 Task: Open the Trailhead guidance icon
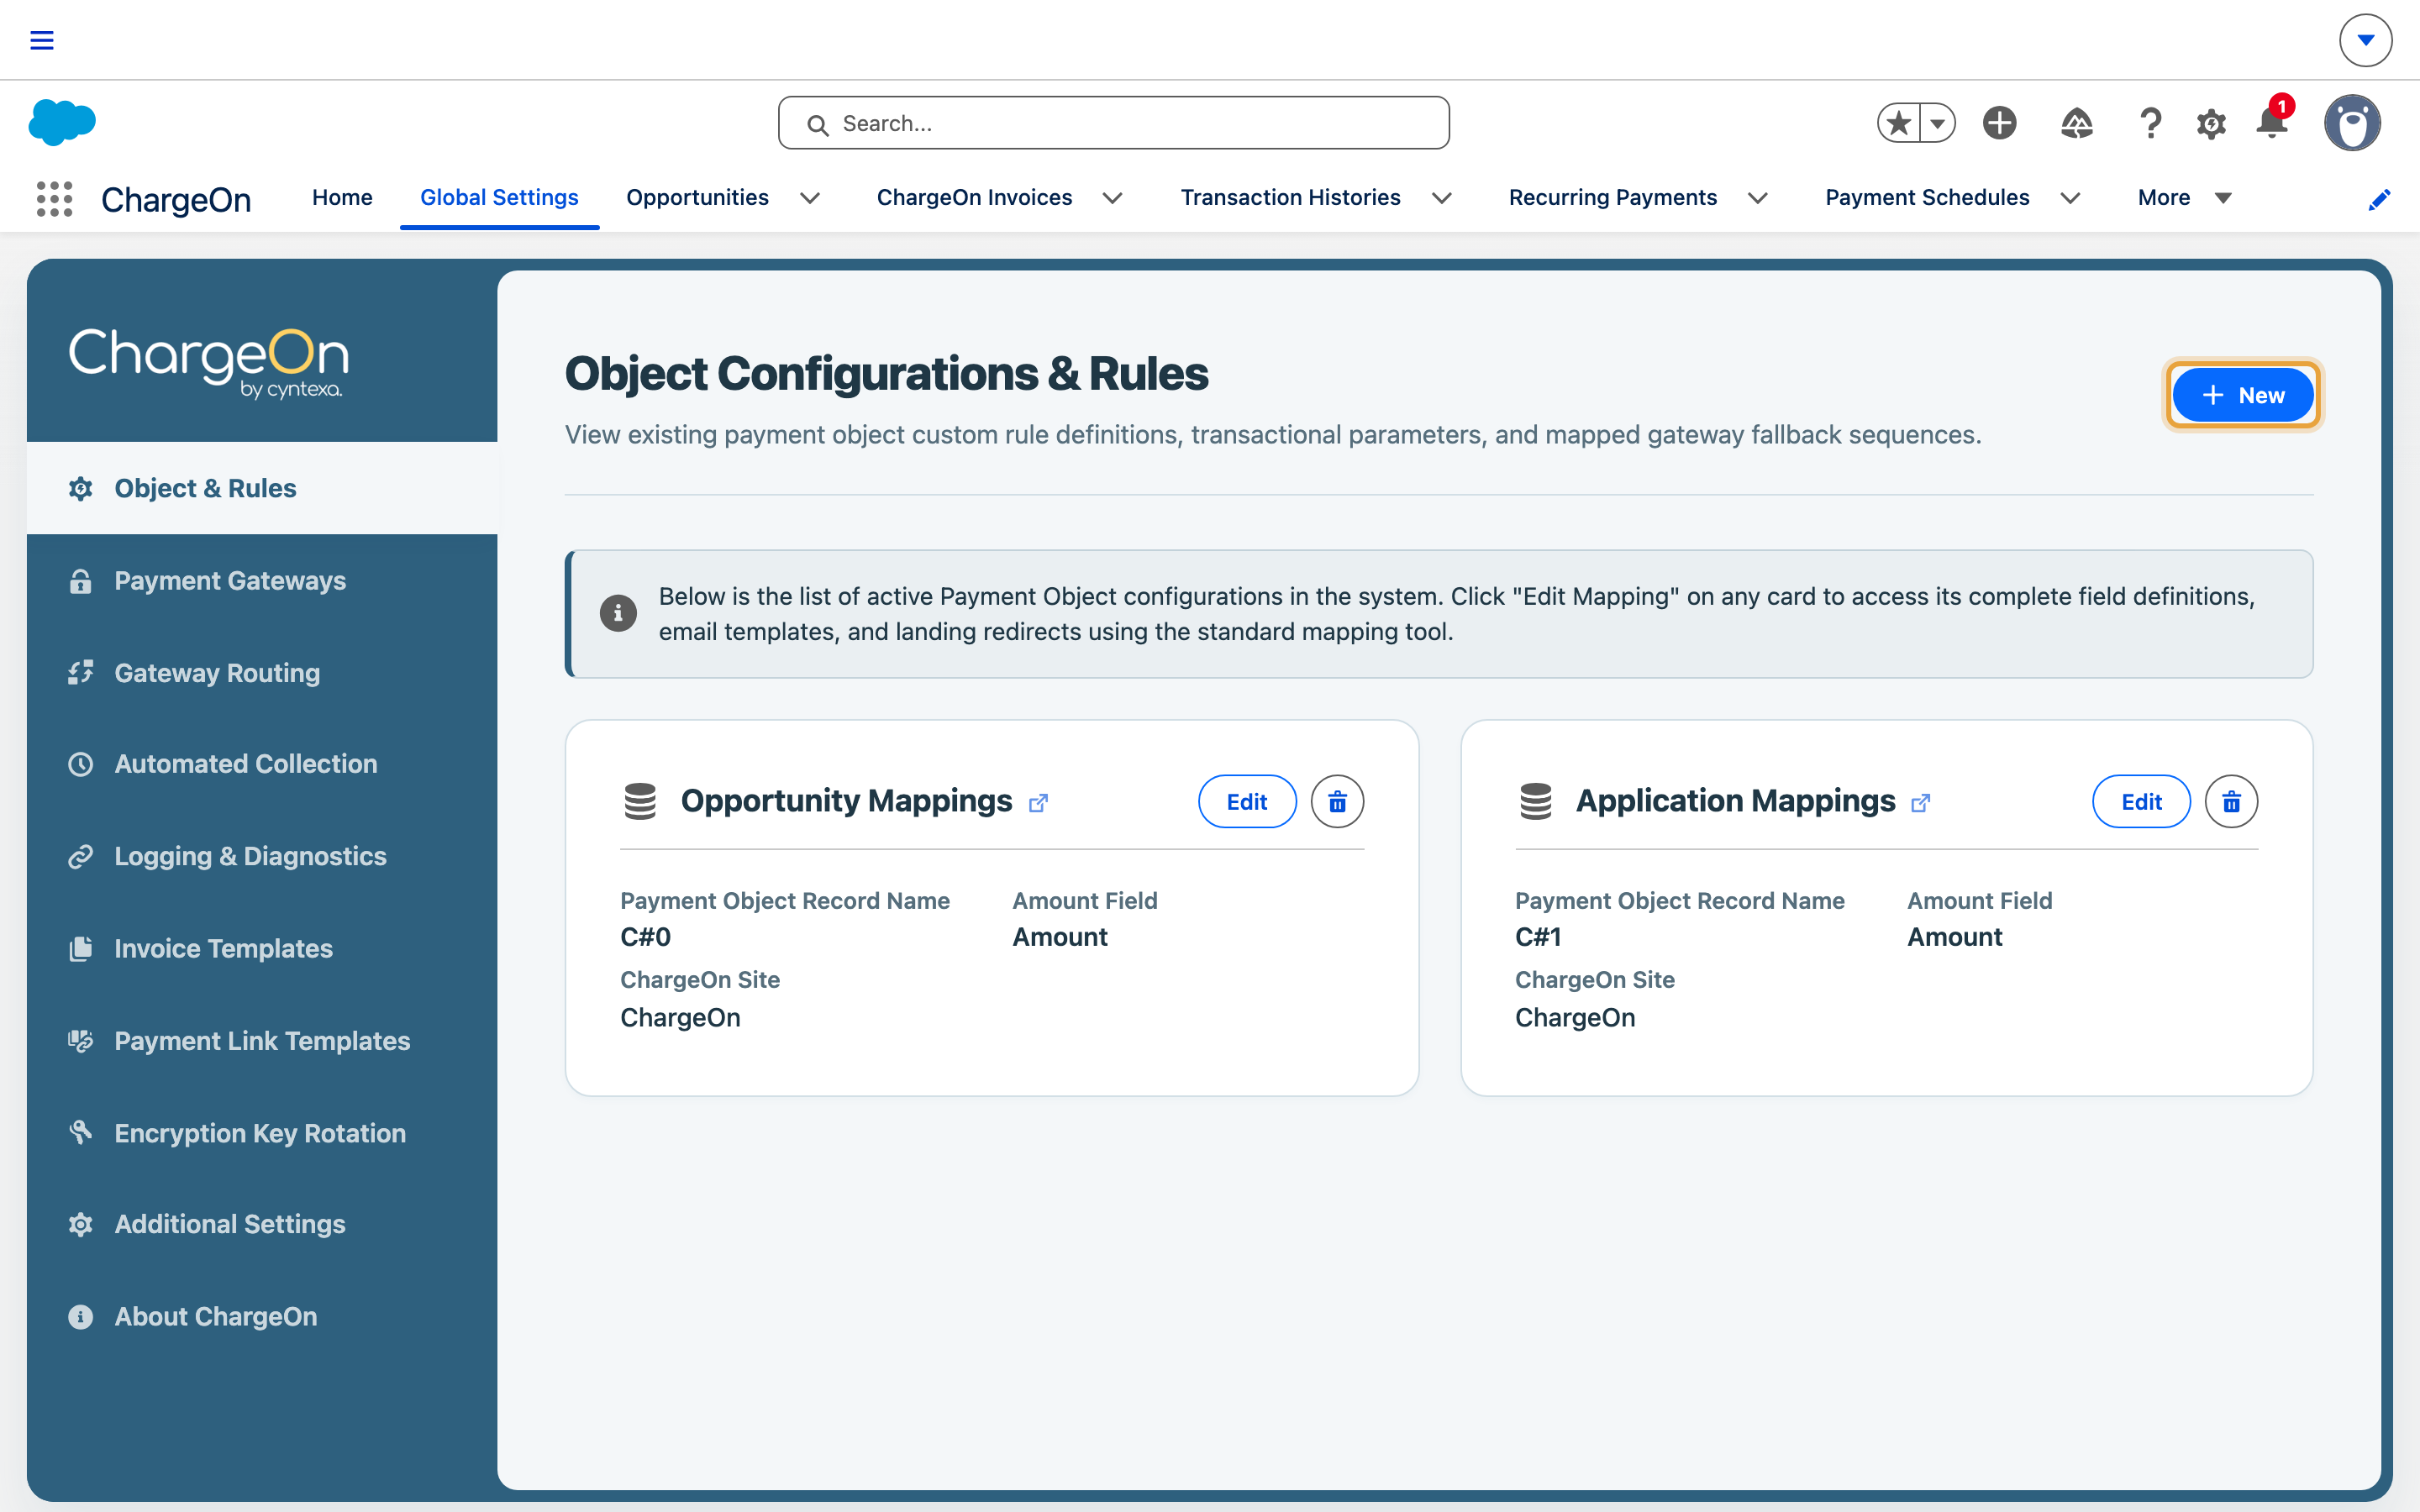pos(2076,123)
